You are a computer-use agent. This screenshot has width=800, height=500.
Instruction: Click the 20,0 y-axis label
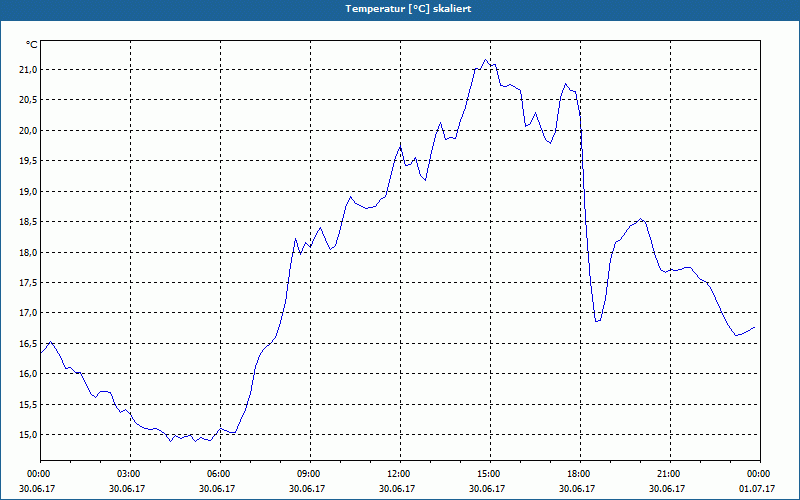(28, 131)
